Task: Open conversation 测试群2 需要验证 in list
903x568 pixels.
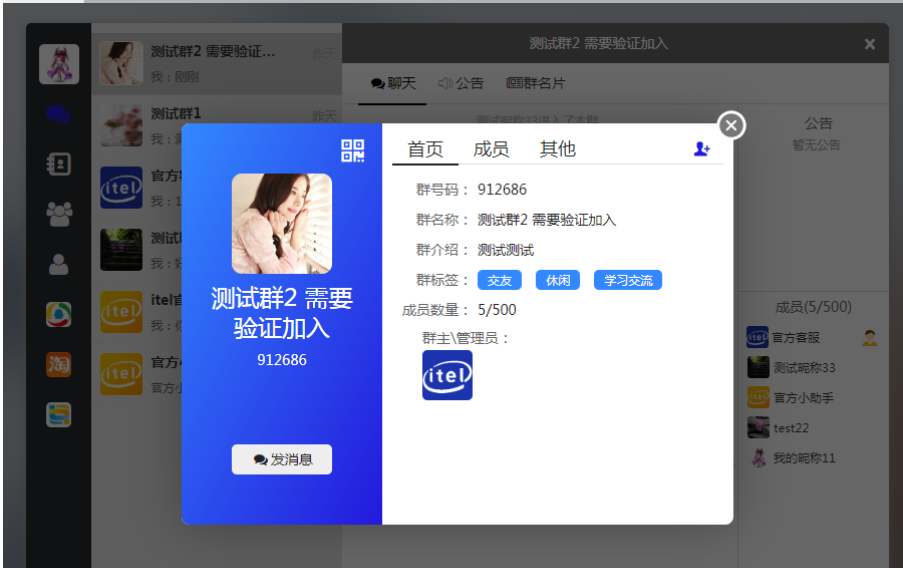Action: (217, 63)
